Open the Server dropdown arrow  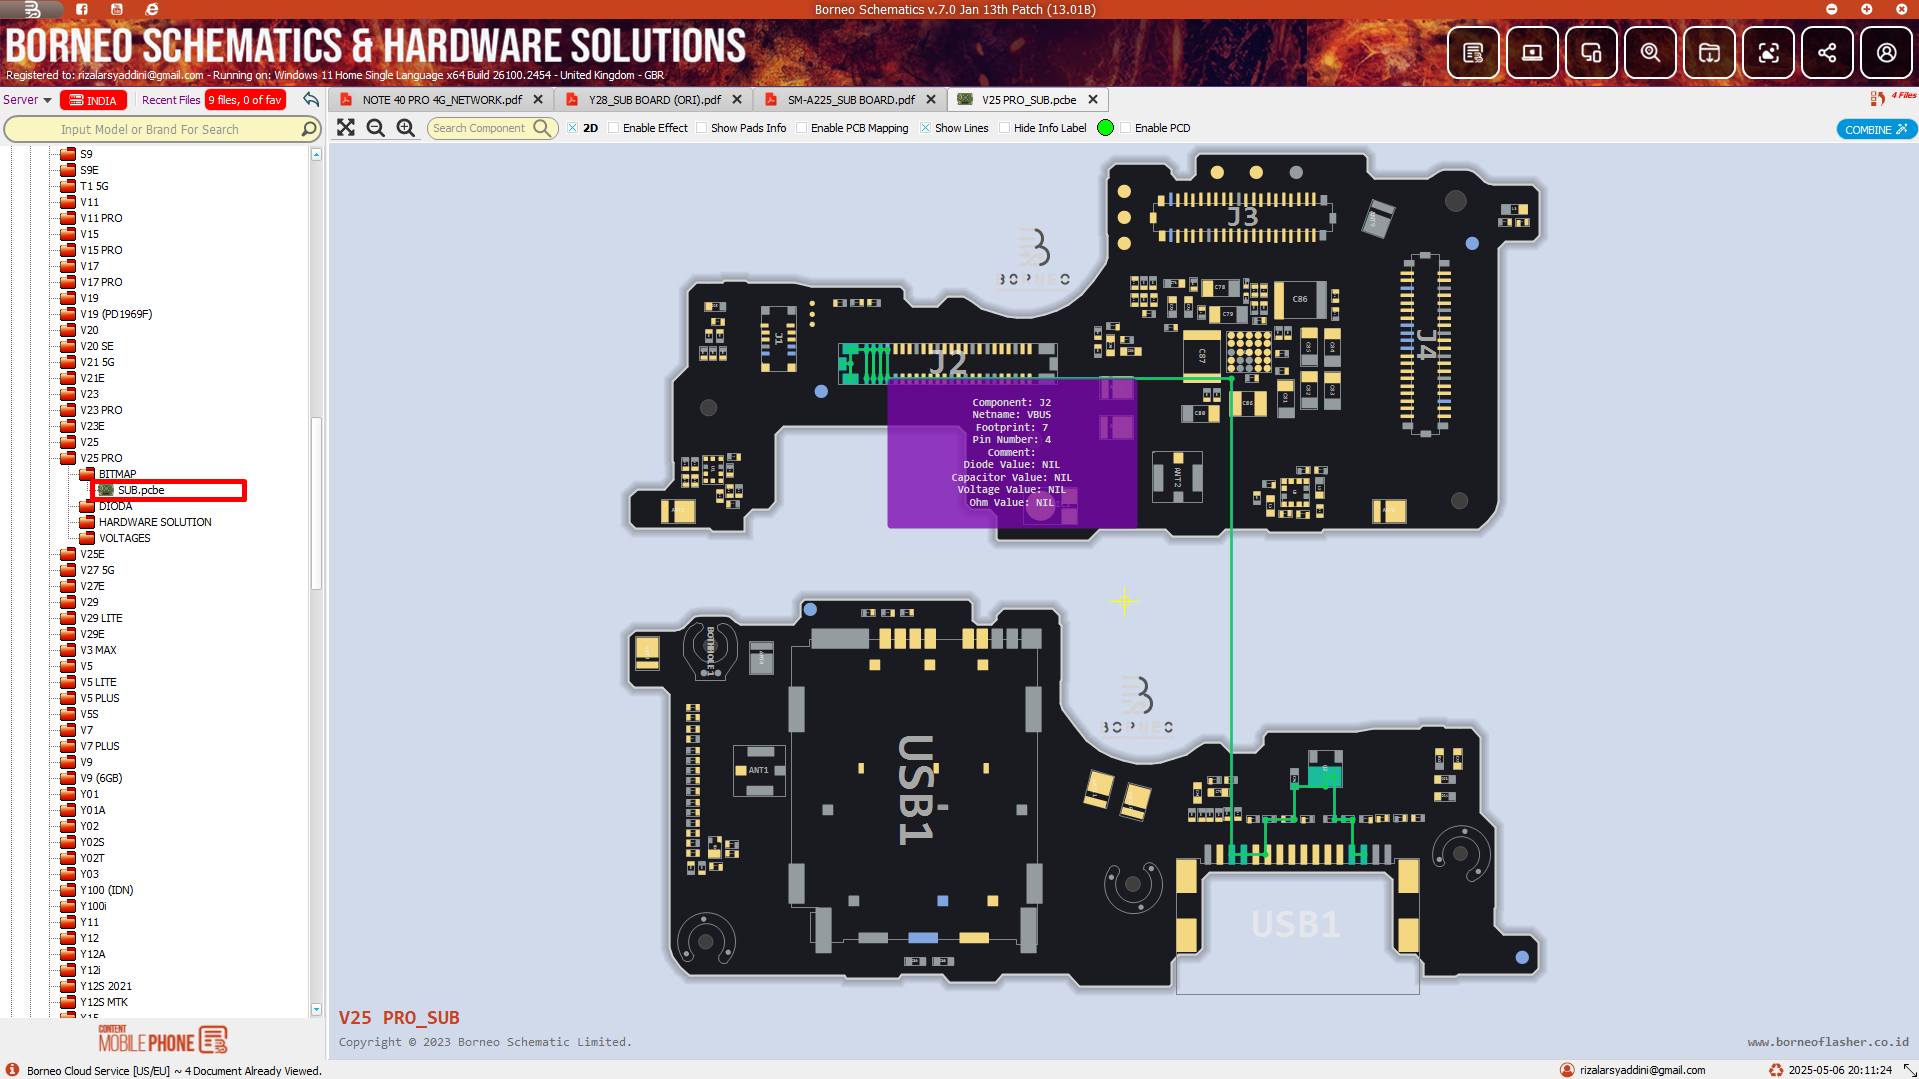(x=47, y=100)
